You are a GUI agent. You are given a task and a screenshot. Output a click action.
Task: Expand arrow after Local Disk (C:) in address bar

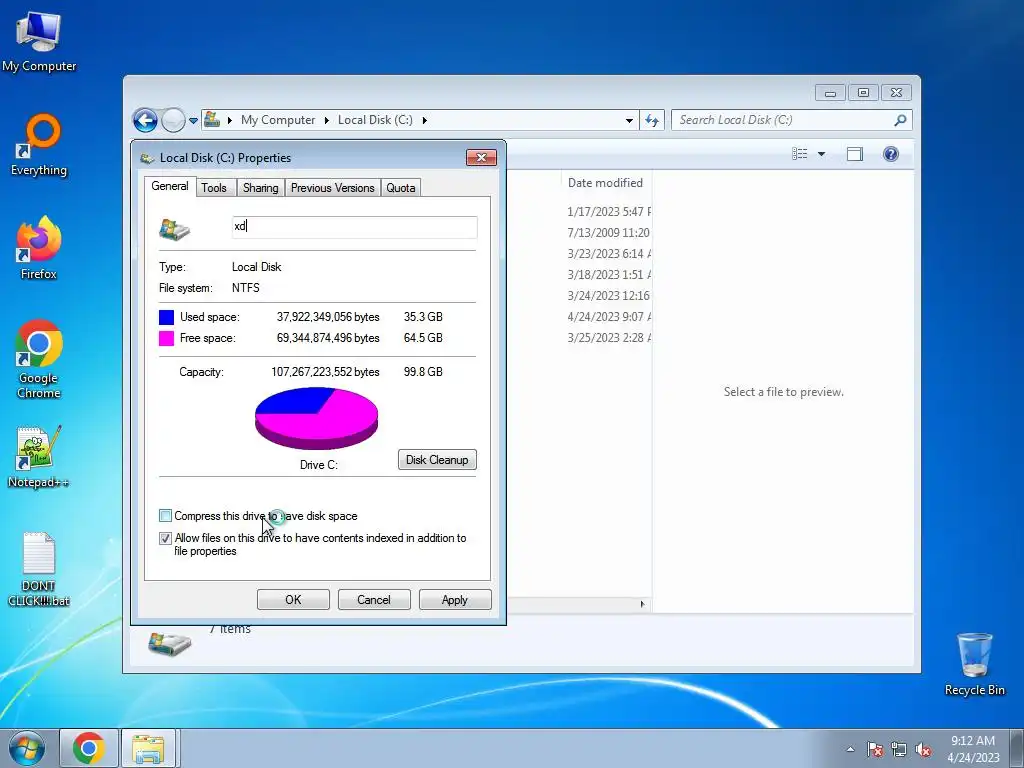pos(424,120)
